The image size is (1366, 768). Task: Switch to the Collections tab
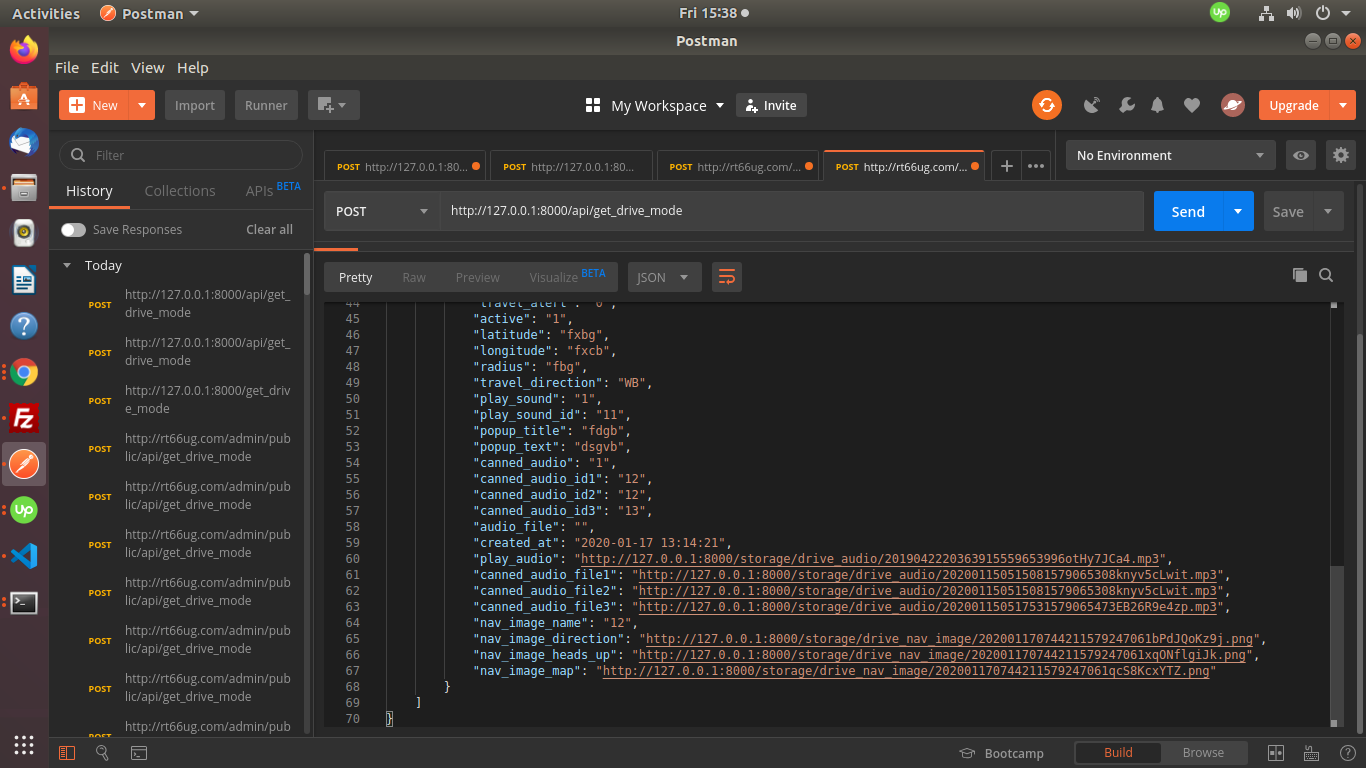pyautogui.click(x=180, y=191)
